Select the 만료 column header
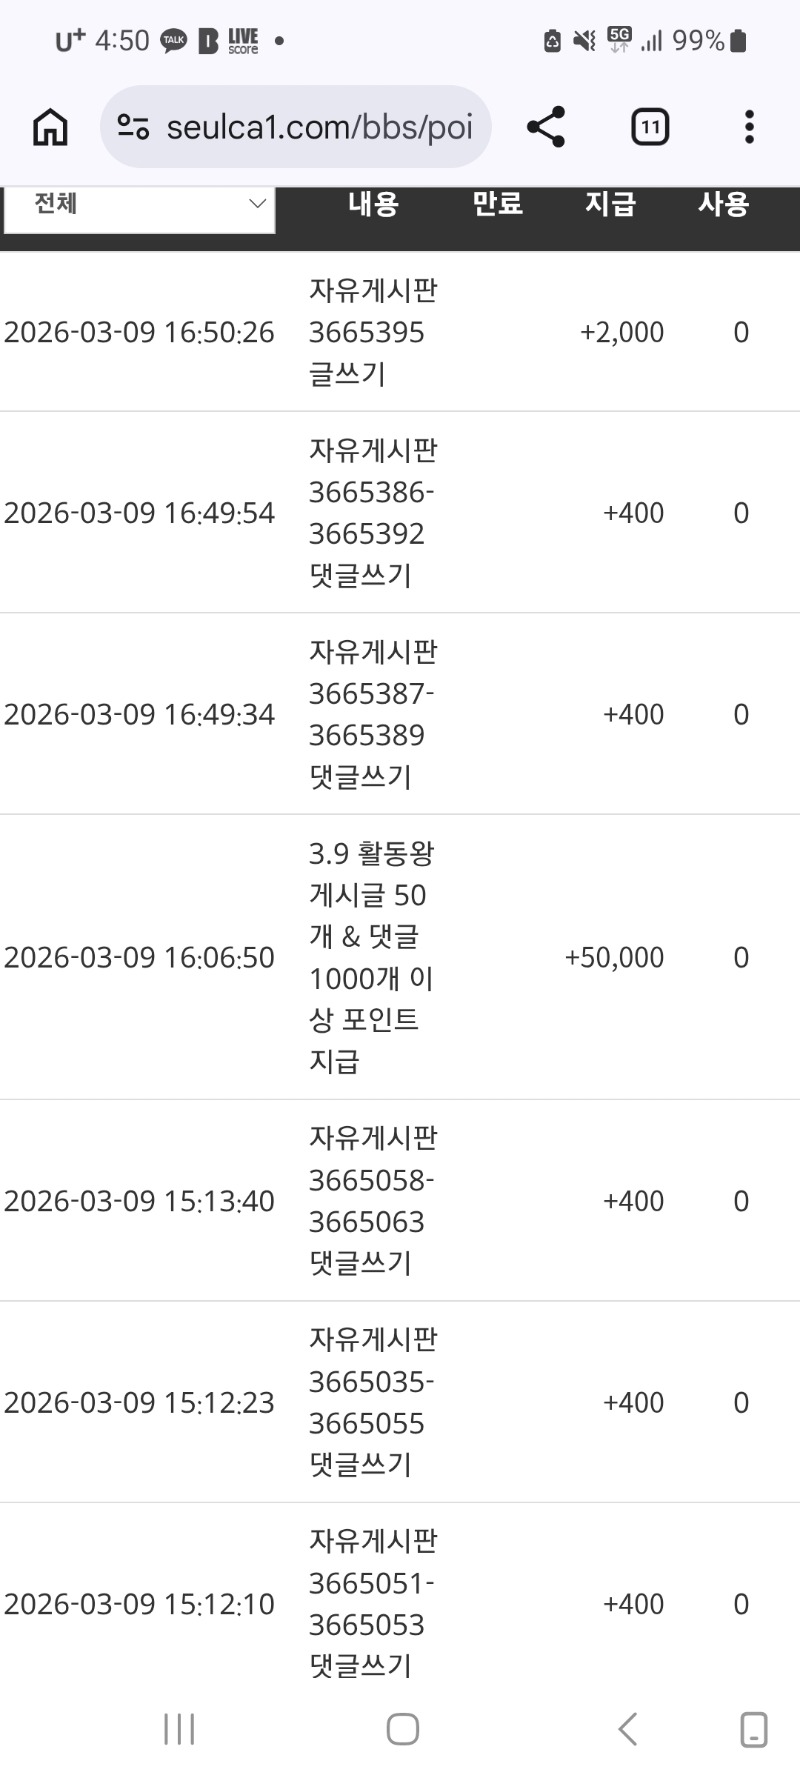The image size is (800, 1778). point(497,204)
